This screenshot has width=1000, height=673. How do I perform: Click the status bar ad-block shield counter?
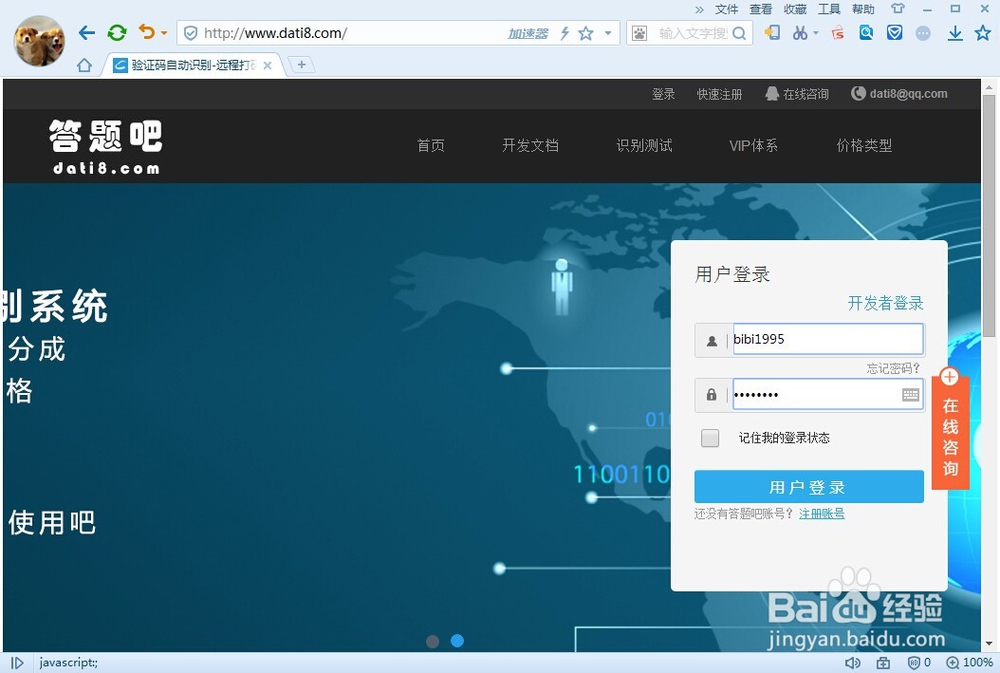919,663
